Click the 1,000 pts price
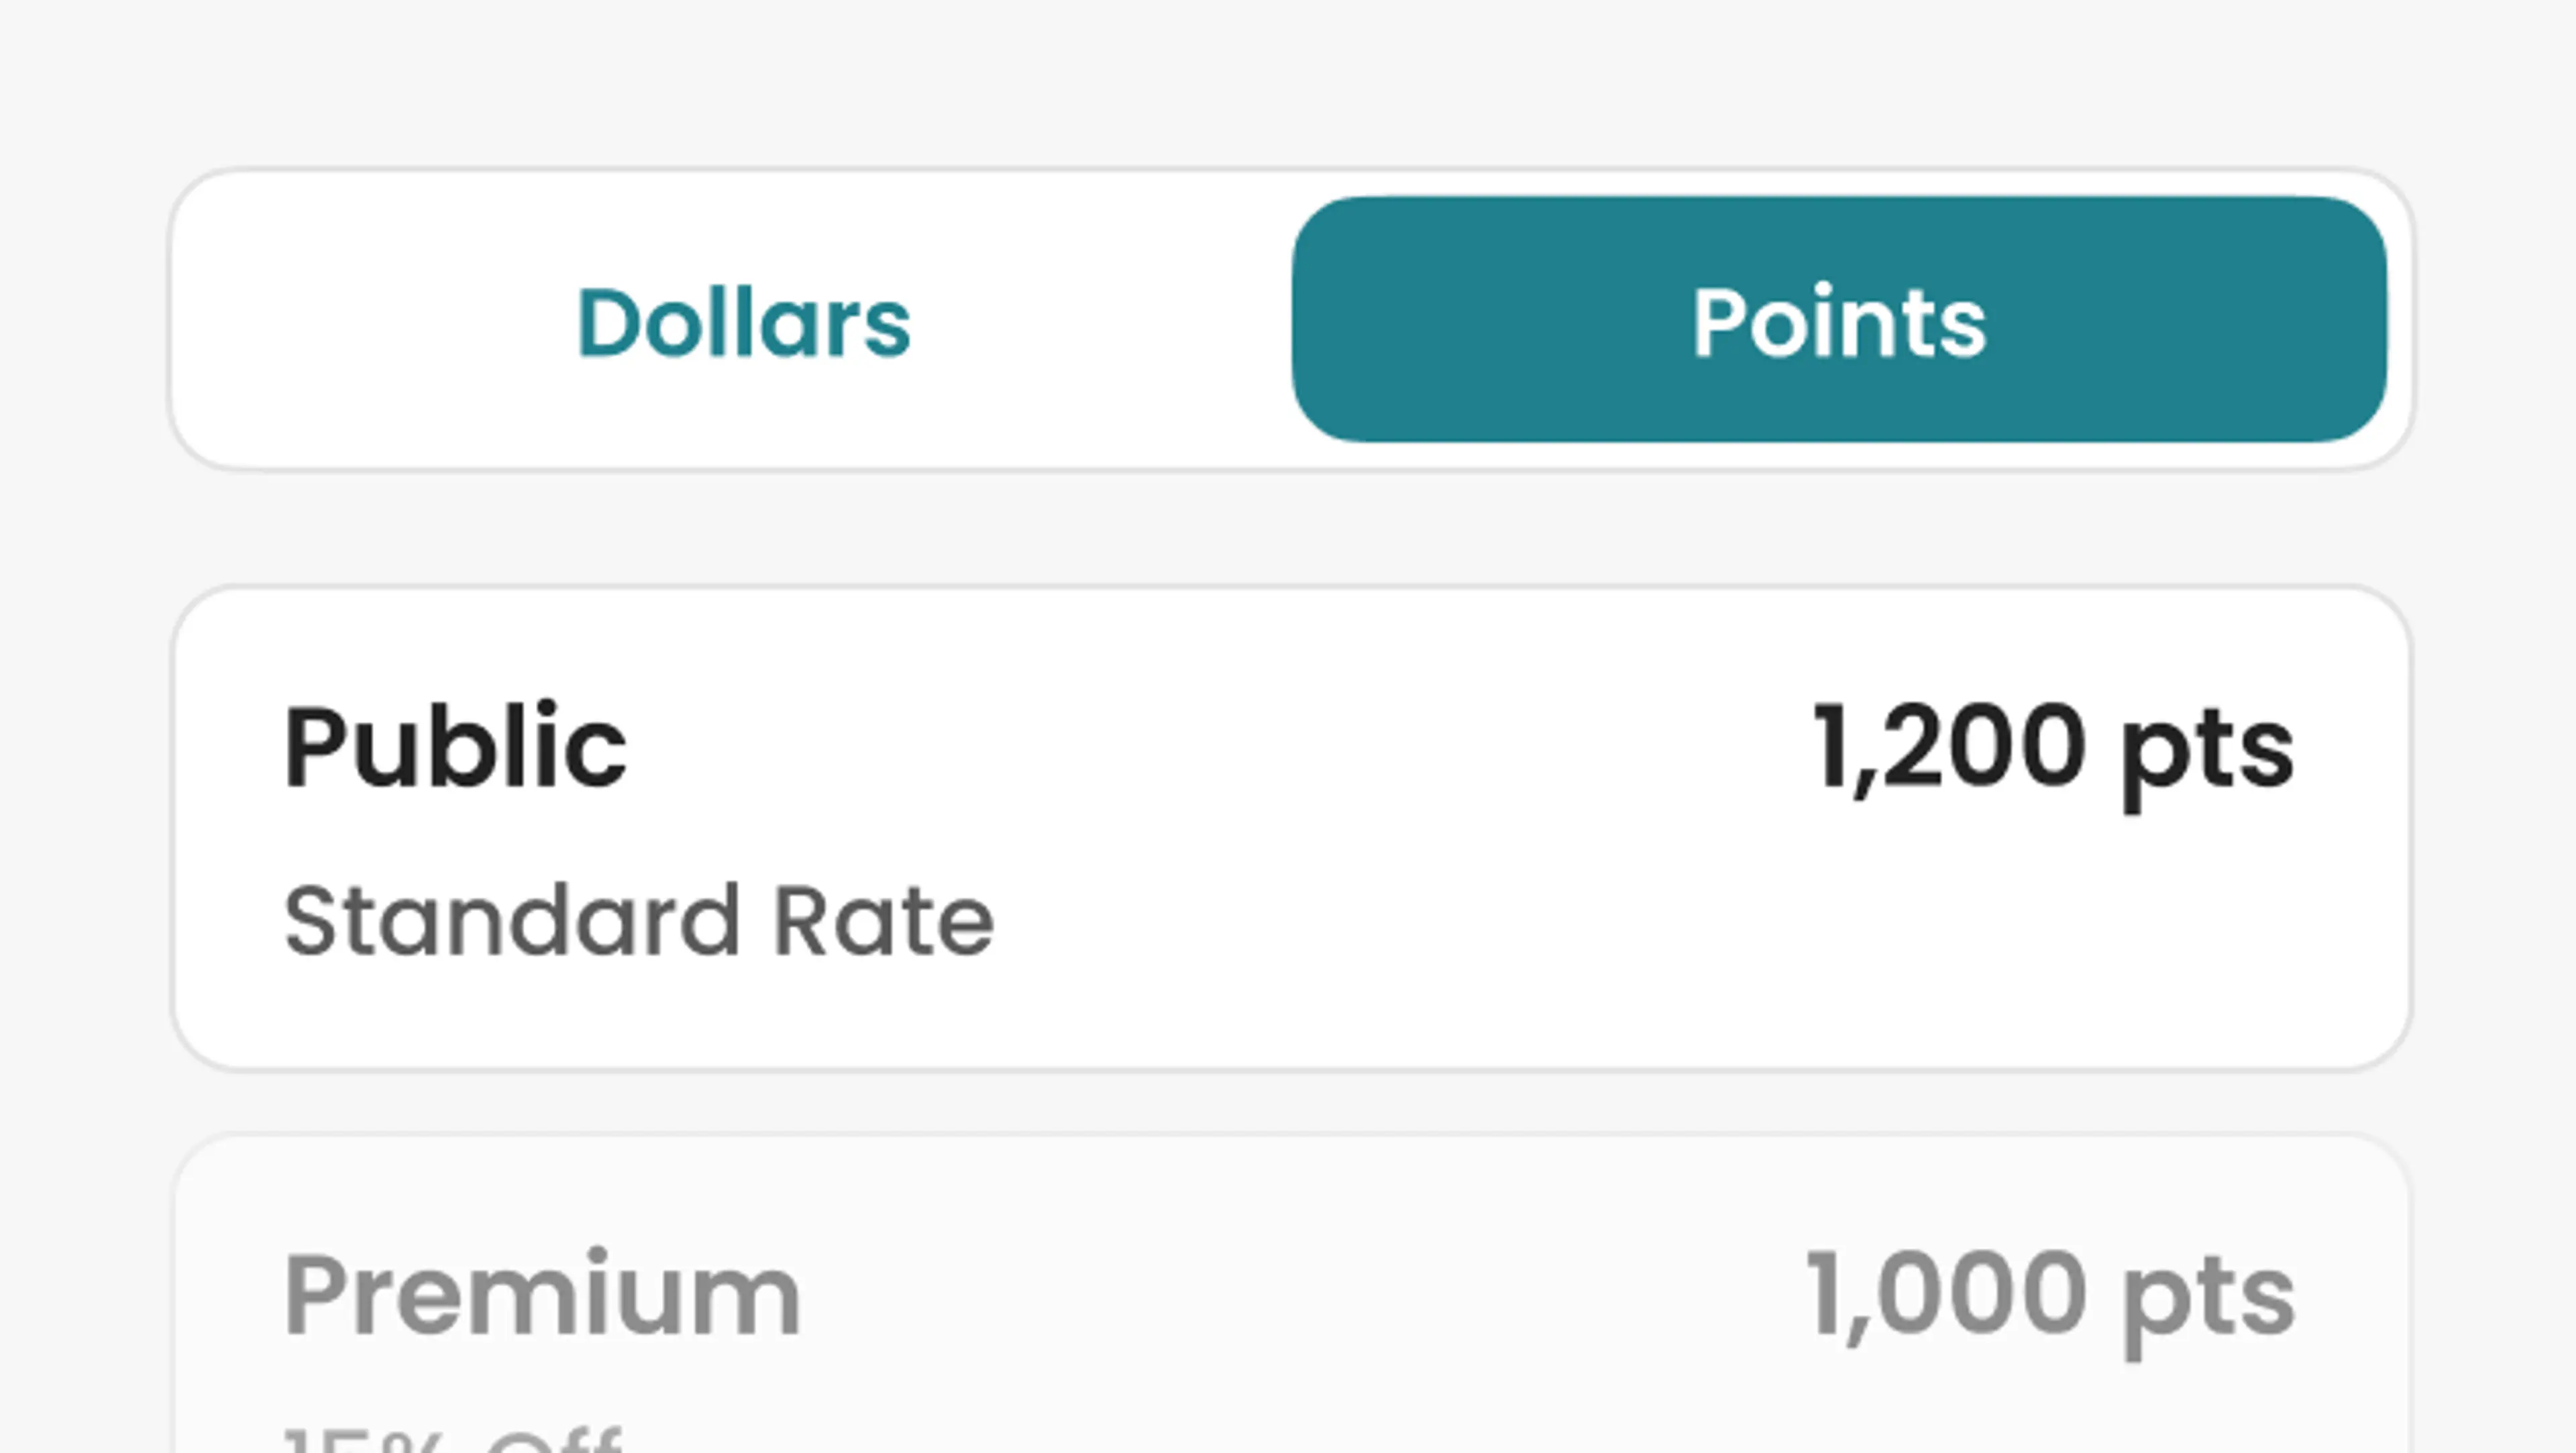 click(2050, 1295)
